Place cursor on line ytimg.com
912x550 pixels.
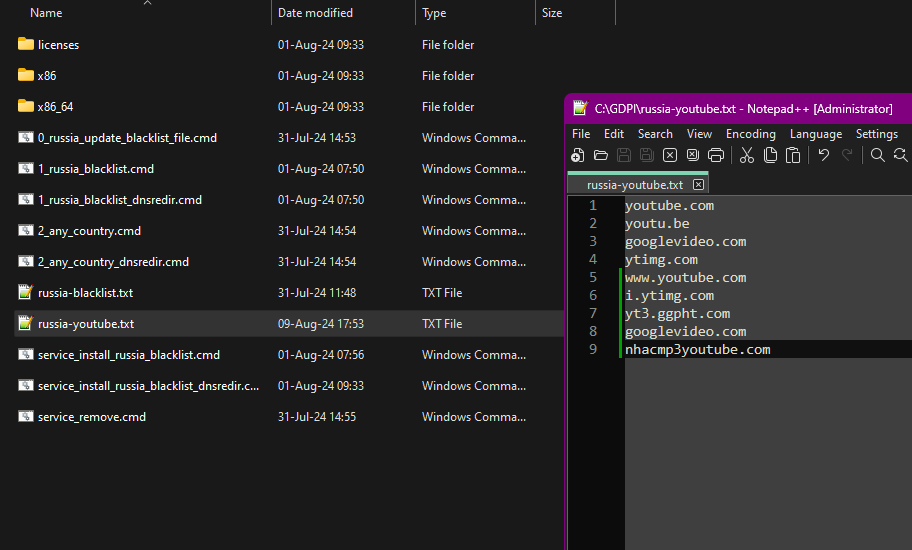click(x=661, y=259)
